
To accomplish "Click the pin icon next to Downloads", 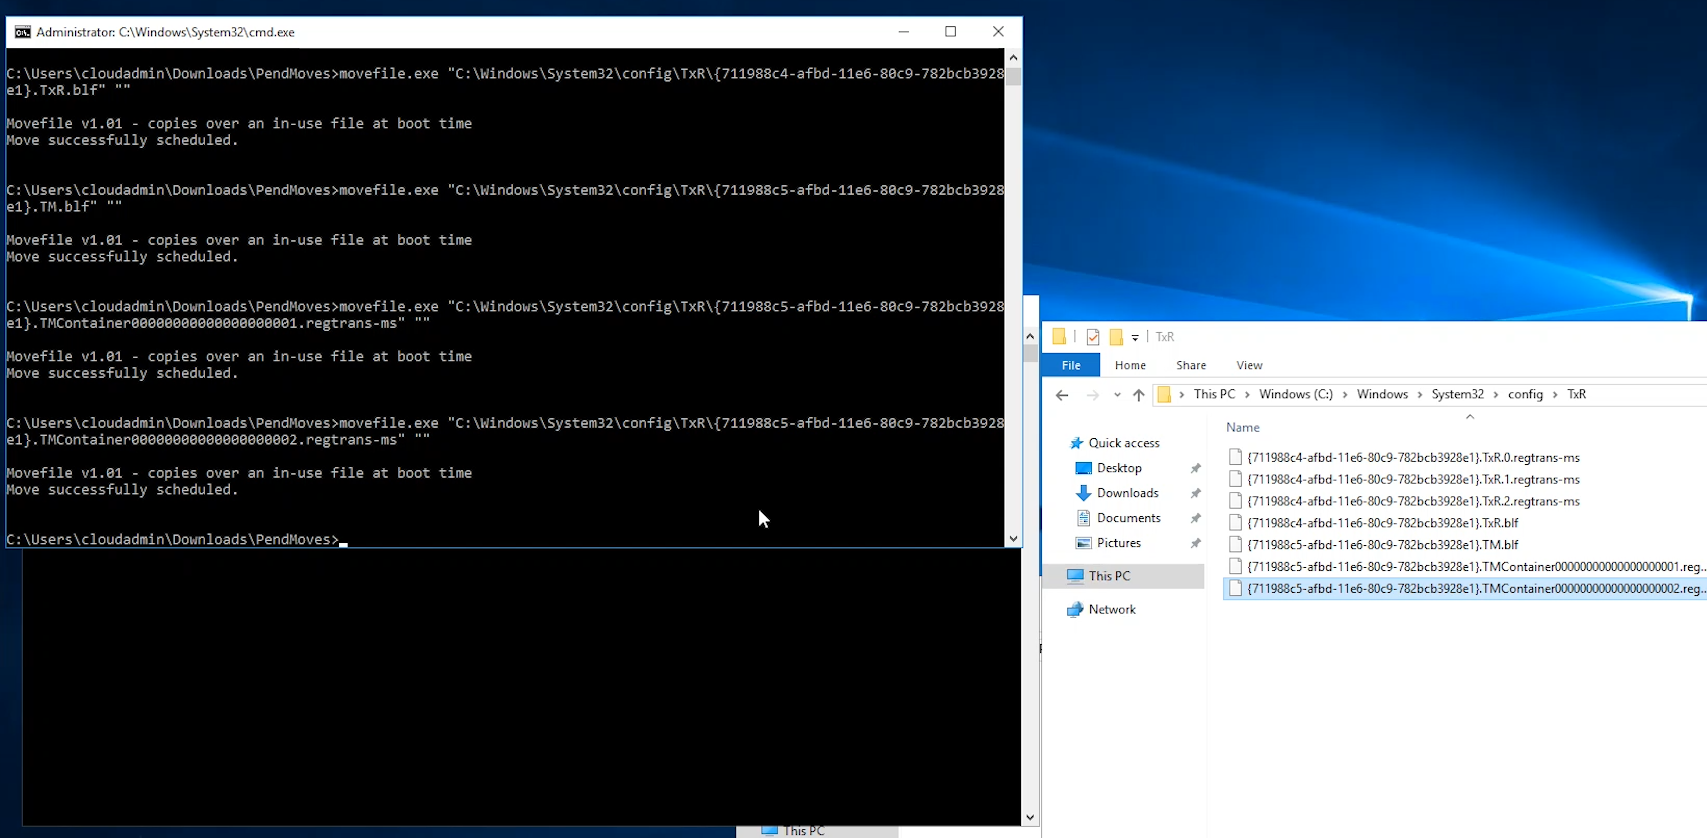I will [x=1195, y=493].
